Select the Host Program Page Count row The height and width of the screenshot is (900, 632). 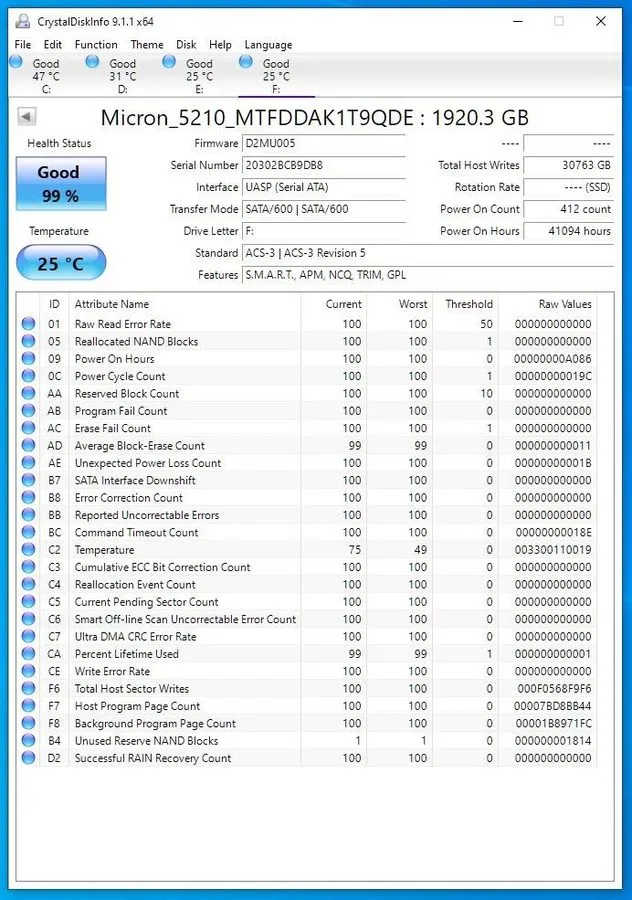click(307, 706)
